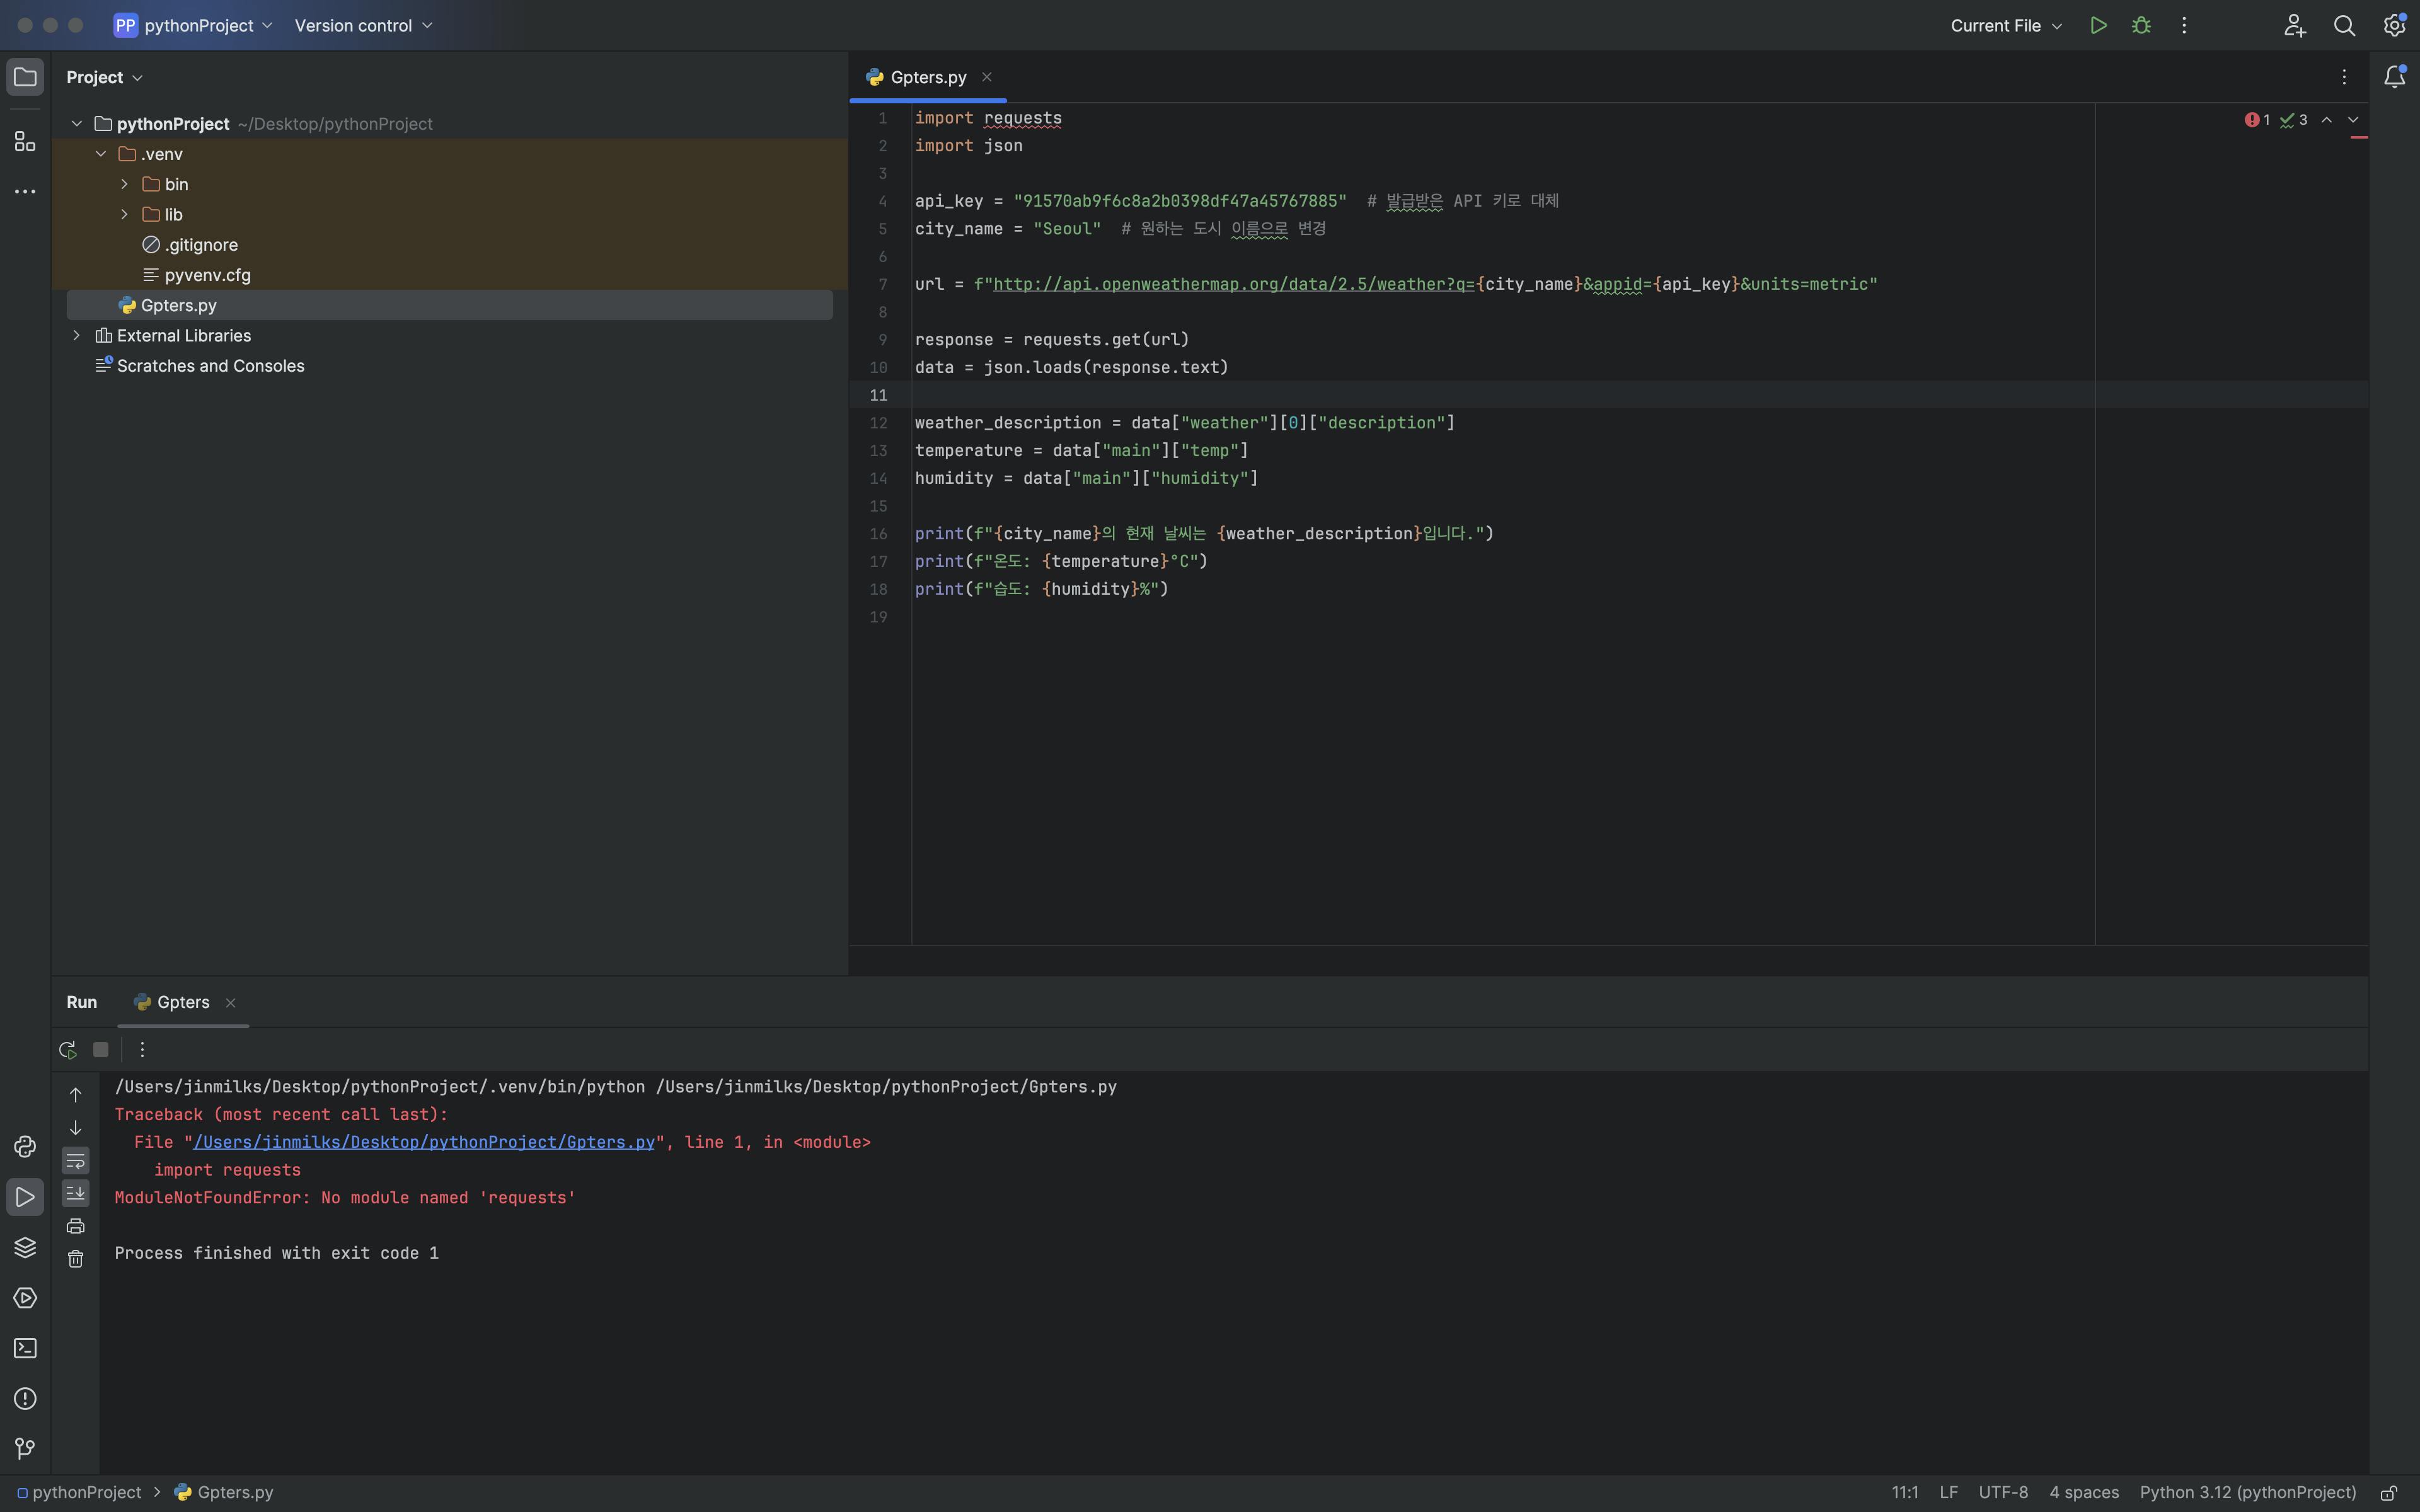2420x1512 pixels.
Task: Collapse the .venv folder
Action: click(x=101, y=154)
